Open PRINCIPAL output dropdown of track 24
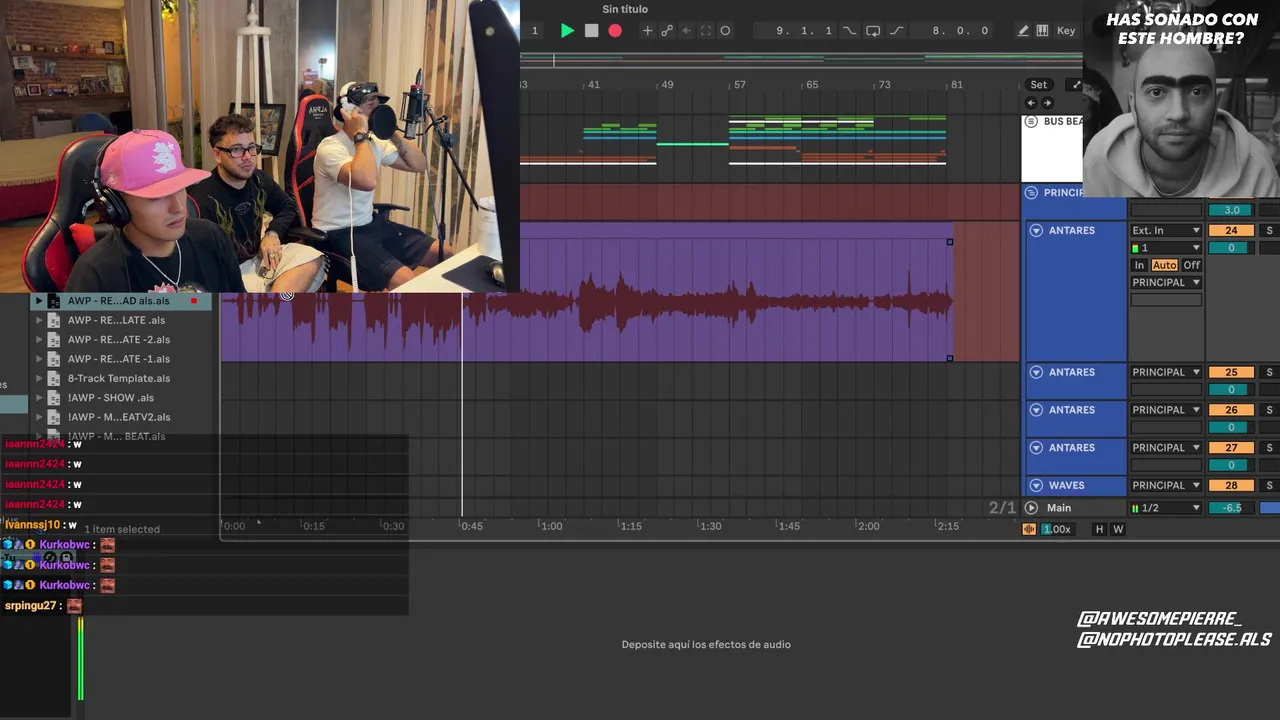The height and width of the screenshot is (720, 1280). tap(1166, 283)
